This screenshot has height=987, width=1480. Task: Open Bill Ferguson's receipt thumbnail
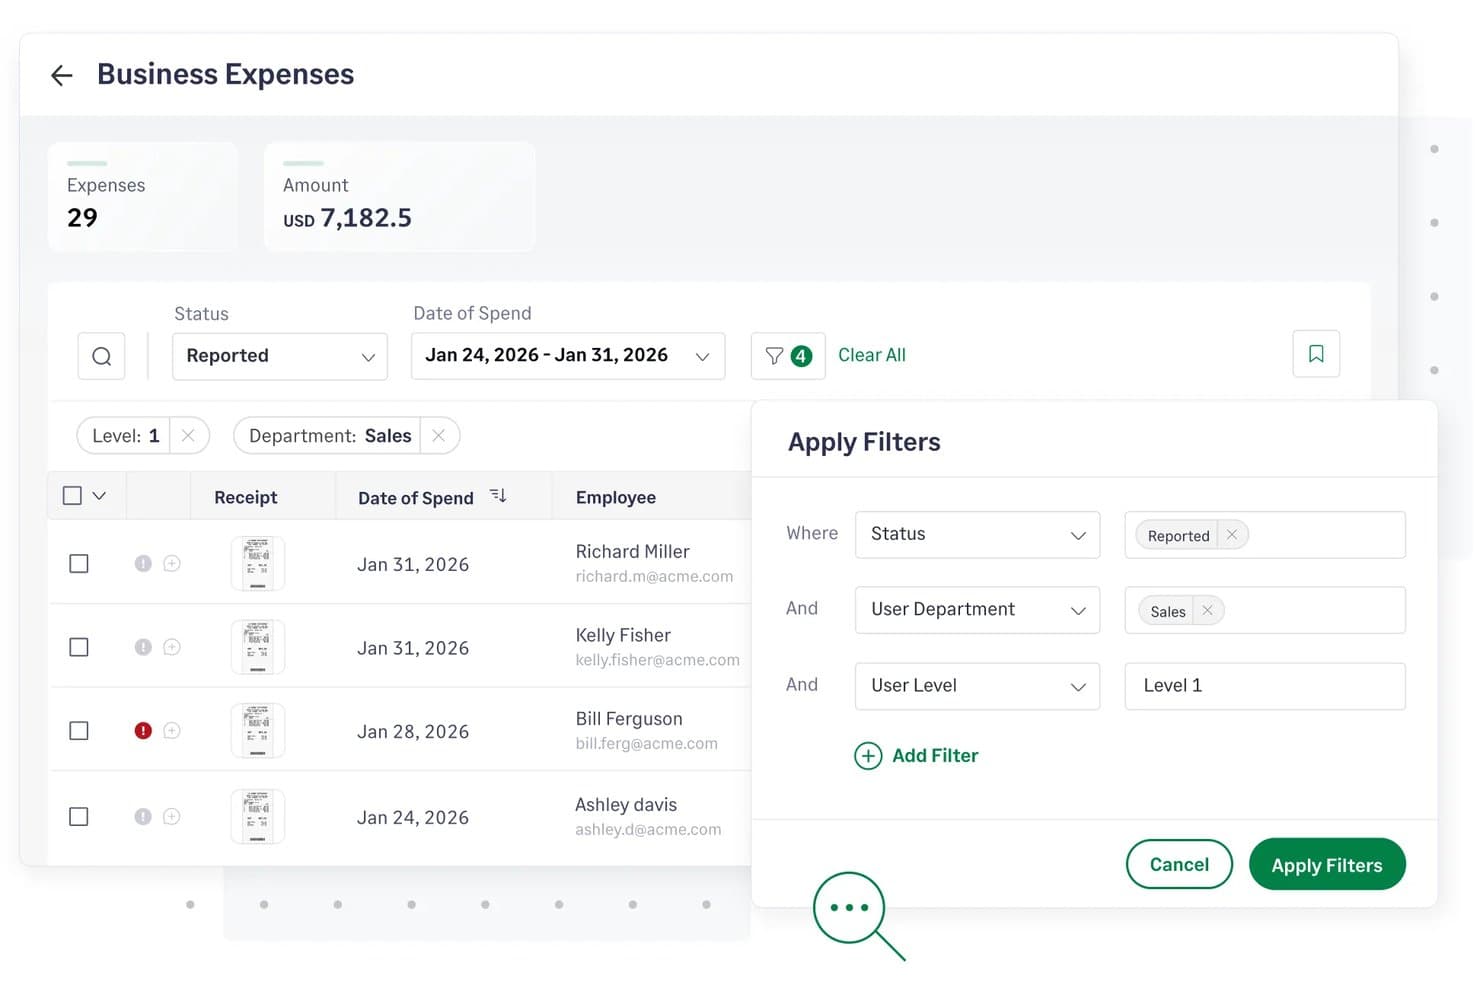pos(258,731)
